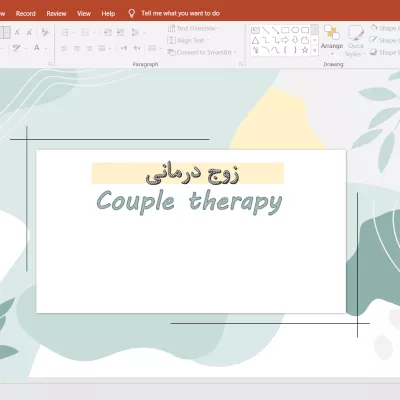This screenshot has height=400, width=400.
Task: Align text left
Action: point(64,49)
